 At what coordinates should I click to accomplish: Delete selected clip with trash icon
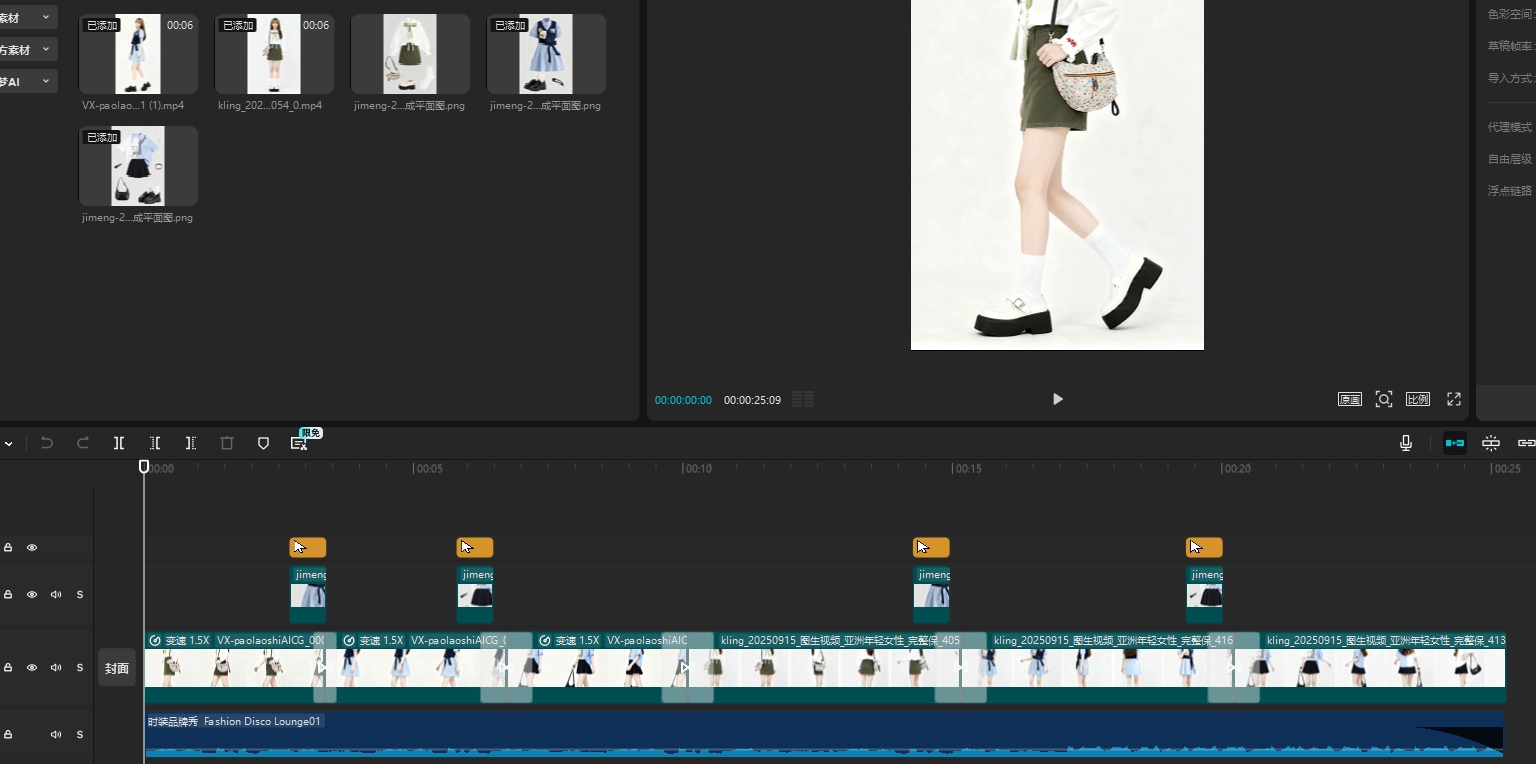click(x=227, y=443)
